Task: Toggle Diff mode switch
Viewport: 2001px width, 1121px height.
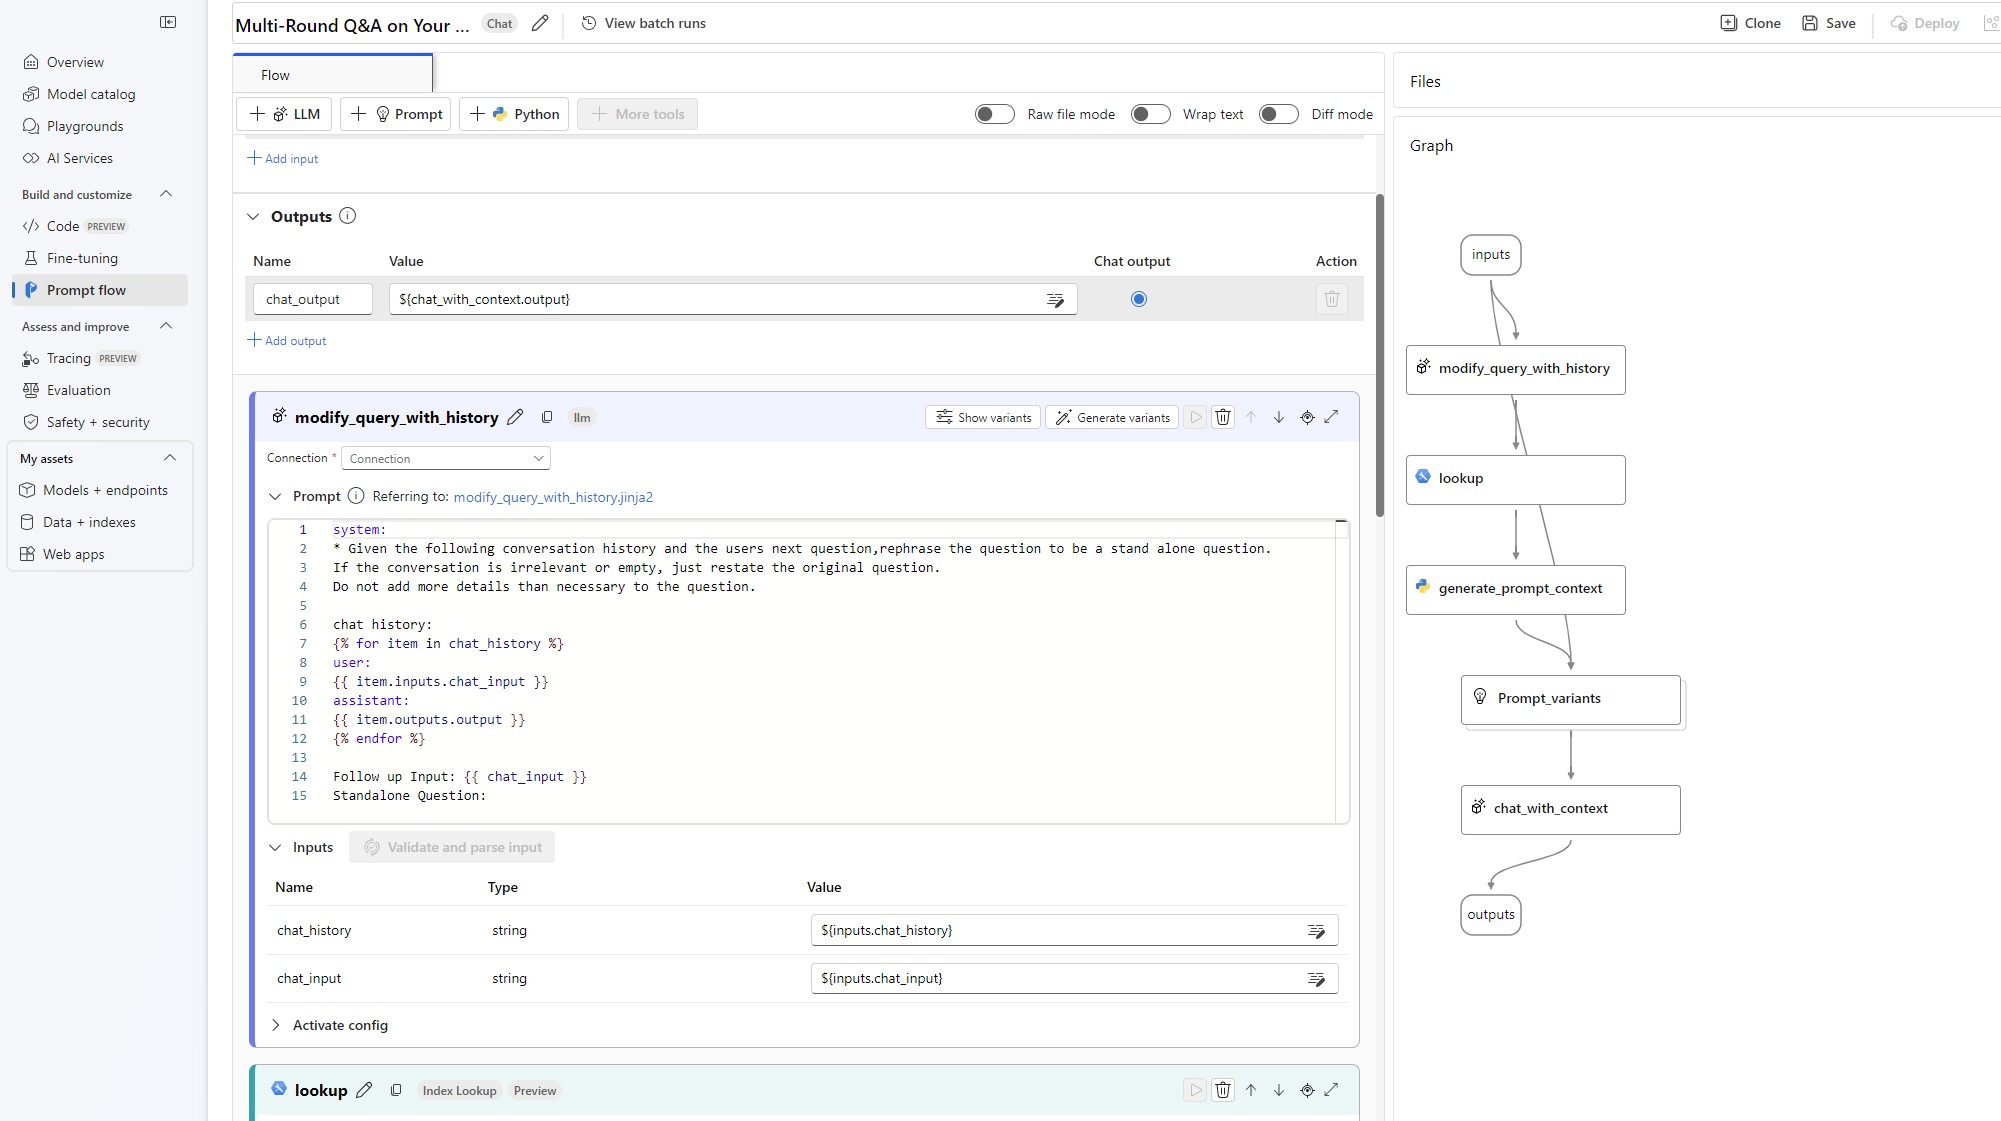Action: (1279, 114)
